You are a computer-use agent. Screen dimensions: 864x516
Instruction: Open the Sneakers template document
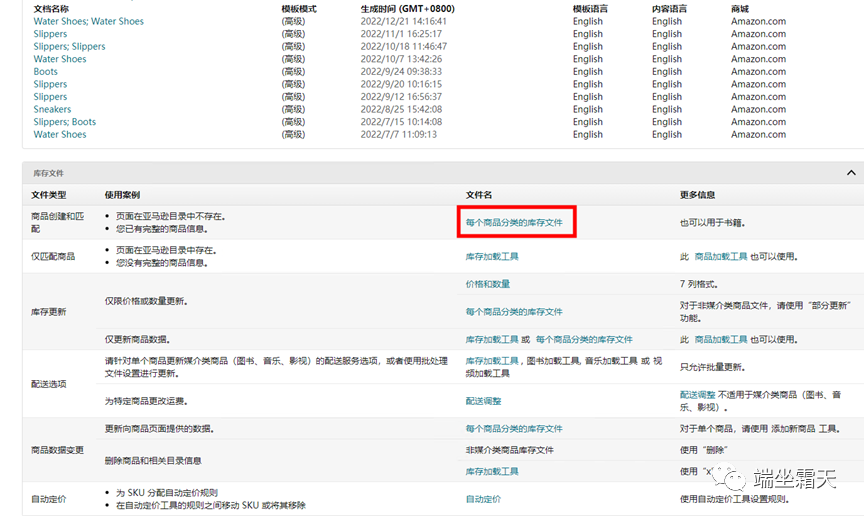52,109
